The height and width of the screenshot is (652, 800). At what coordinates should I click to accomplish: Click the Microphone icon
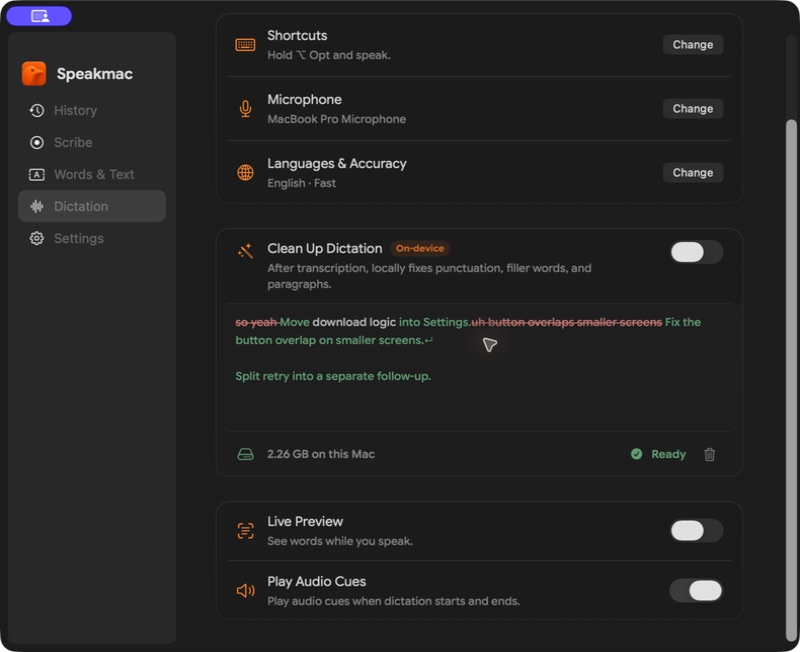[x=245, y=109]
